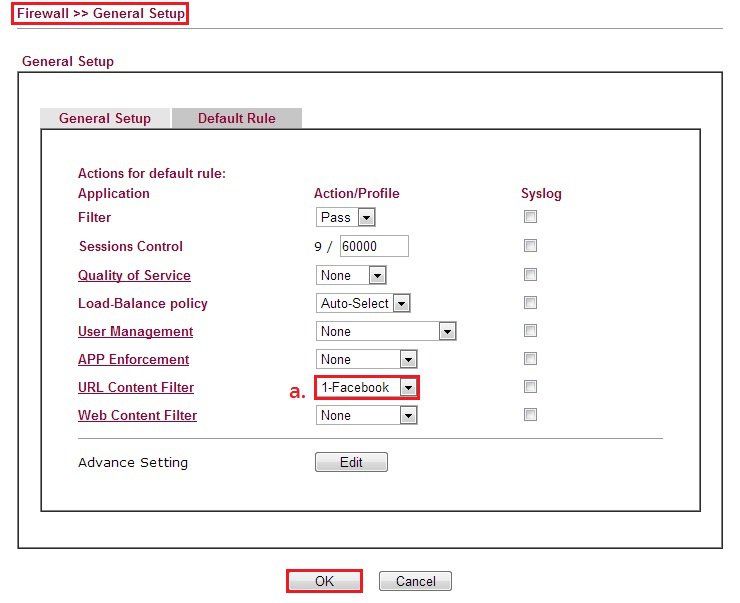Follow the URL Content Filter link
The width and height of the screenshot is (740, 603).
coord(136,387)
